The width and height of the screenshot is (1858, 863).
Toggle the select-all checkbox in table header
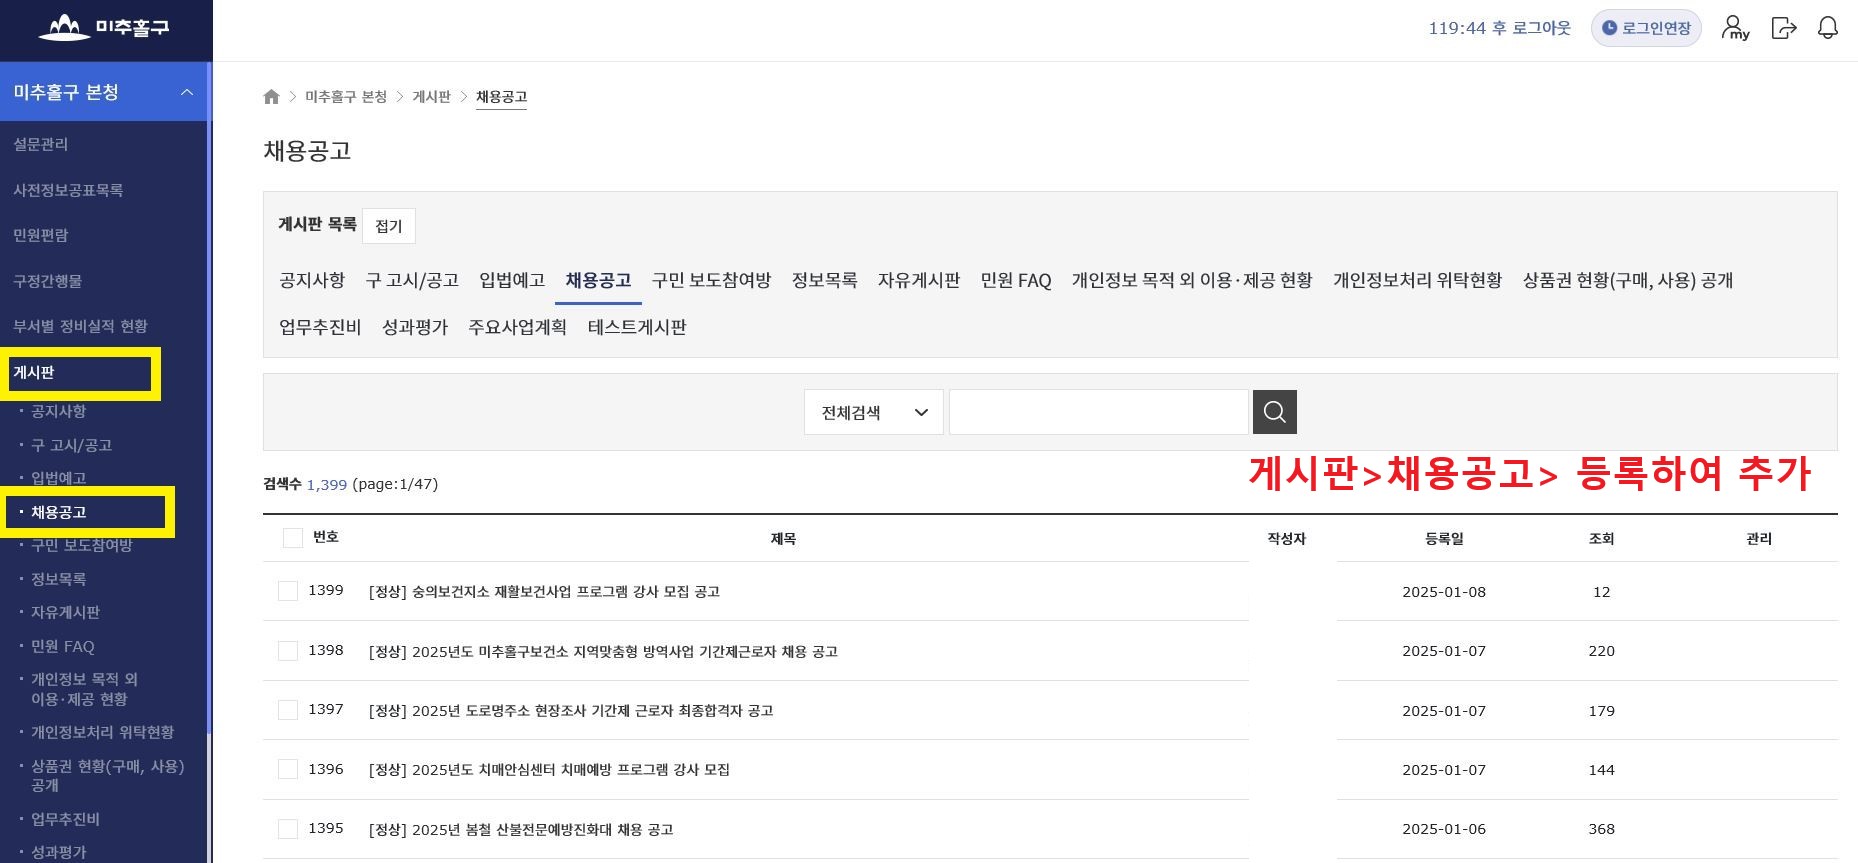pos(292,538)
